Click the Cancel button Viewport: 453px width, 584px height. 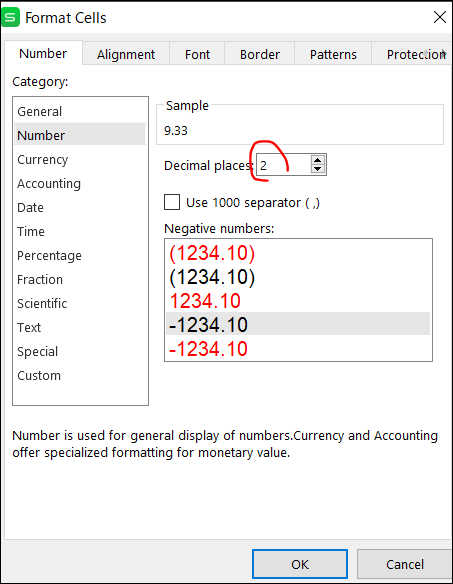(405, 564)
